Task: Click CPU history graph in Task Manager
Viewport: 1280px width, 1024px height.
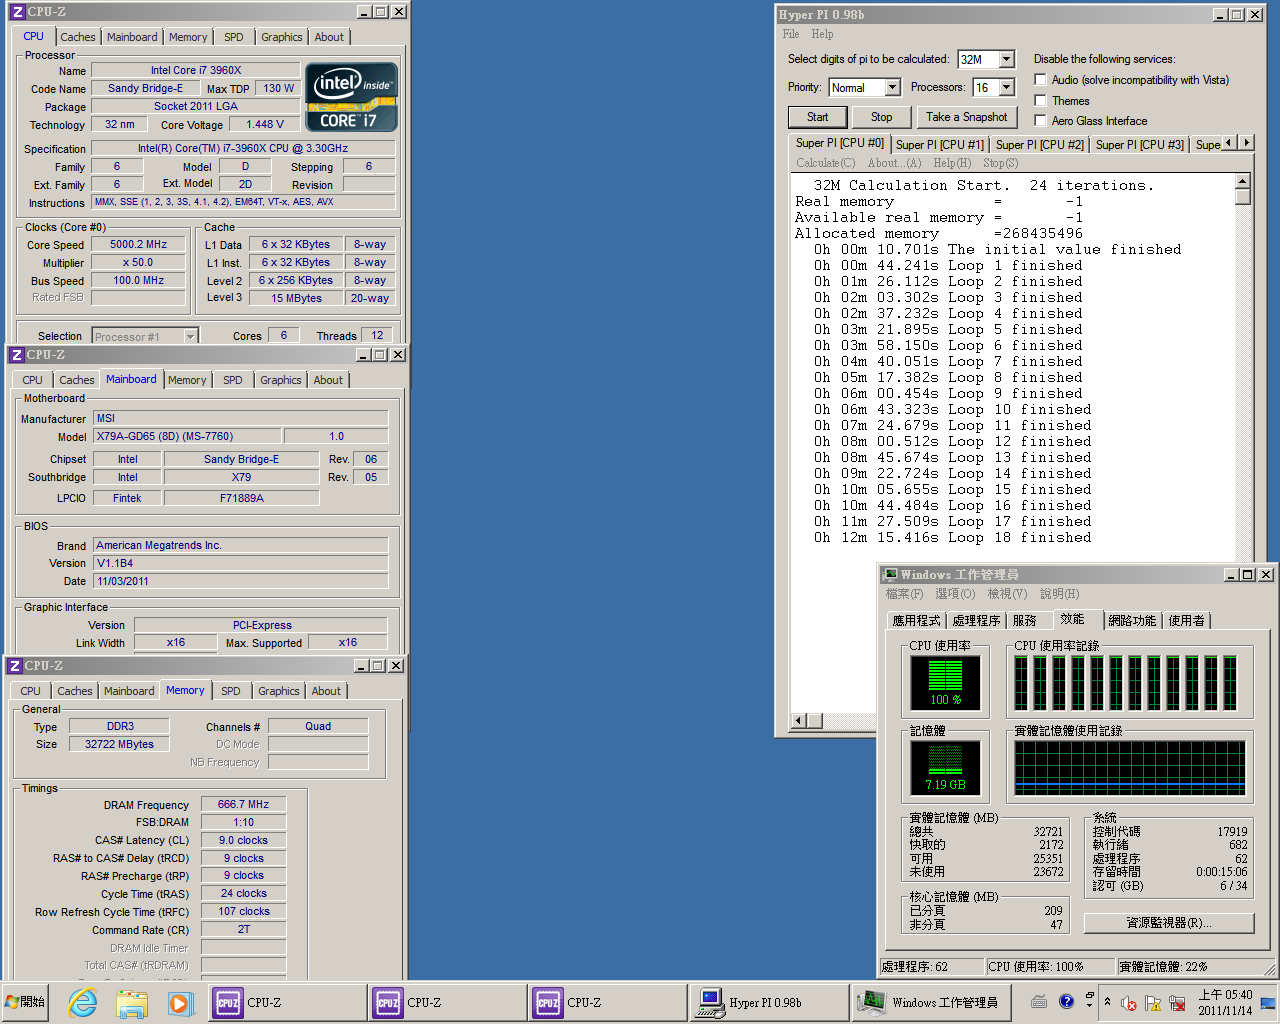Action: [1126, 683]
